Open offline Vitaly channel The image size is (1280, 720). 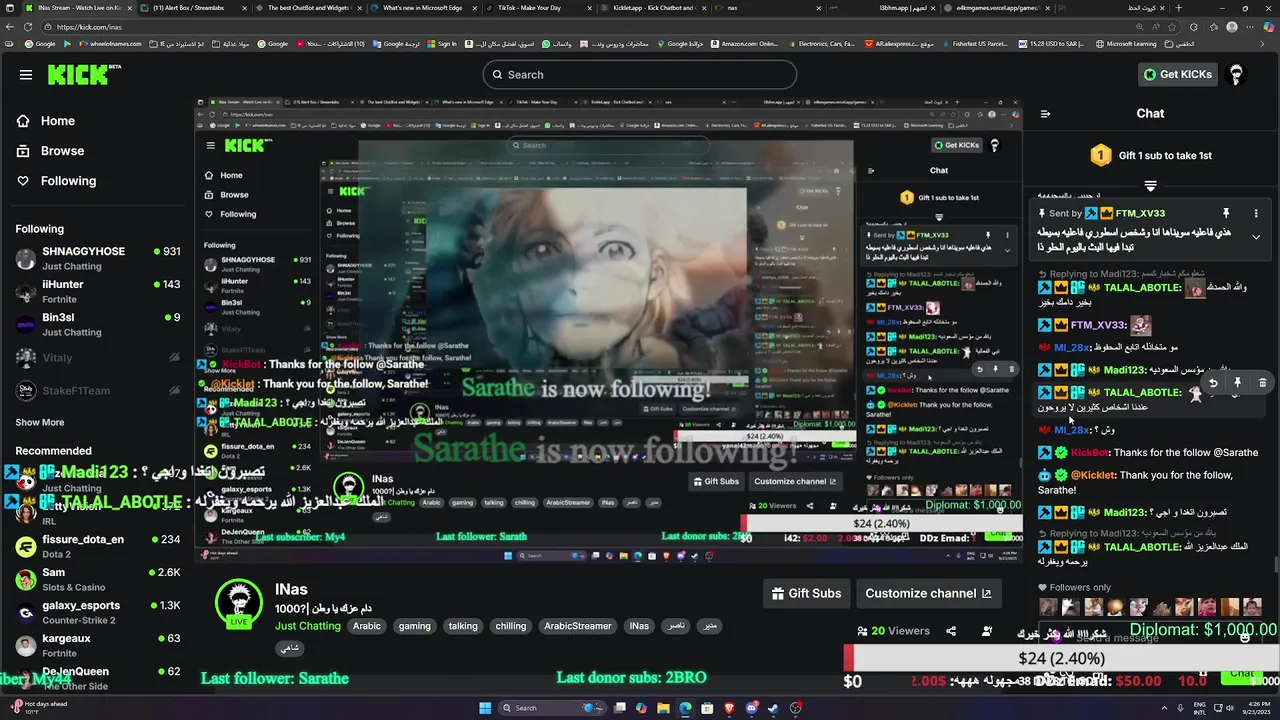pos(97,358)
